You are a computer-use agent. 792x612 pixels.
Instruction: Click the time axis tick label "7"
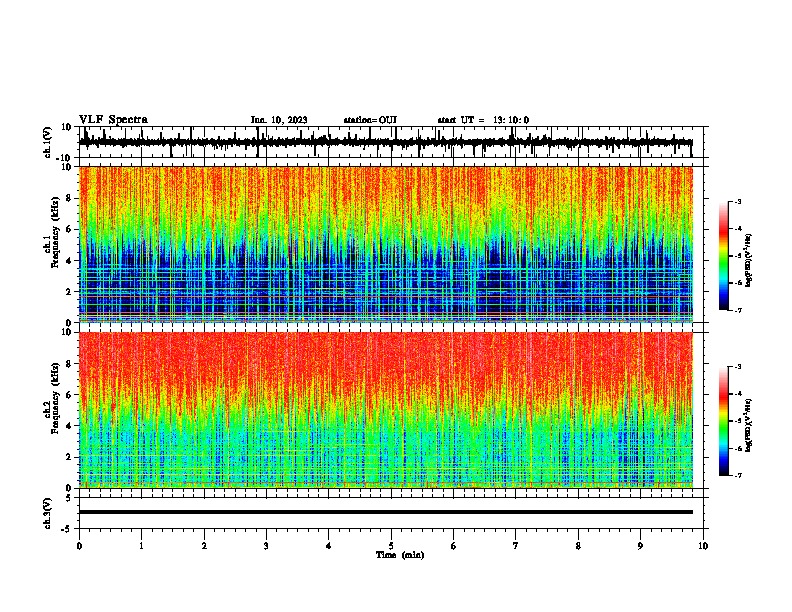516,546
